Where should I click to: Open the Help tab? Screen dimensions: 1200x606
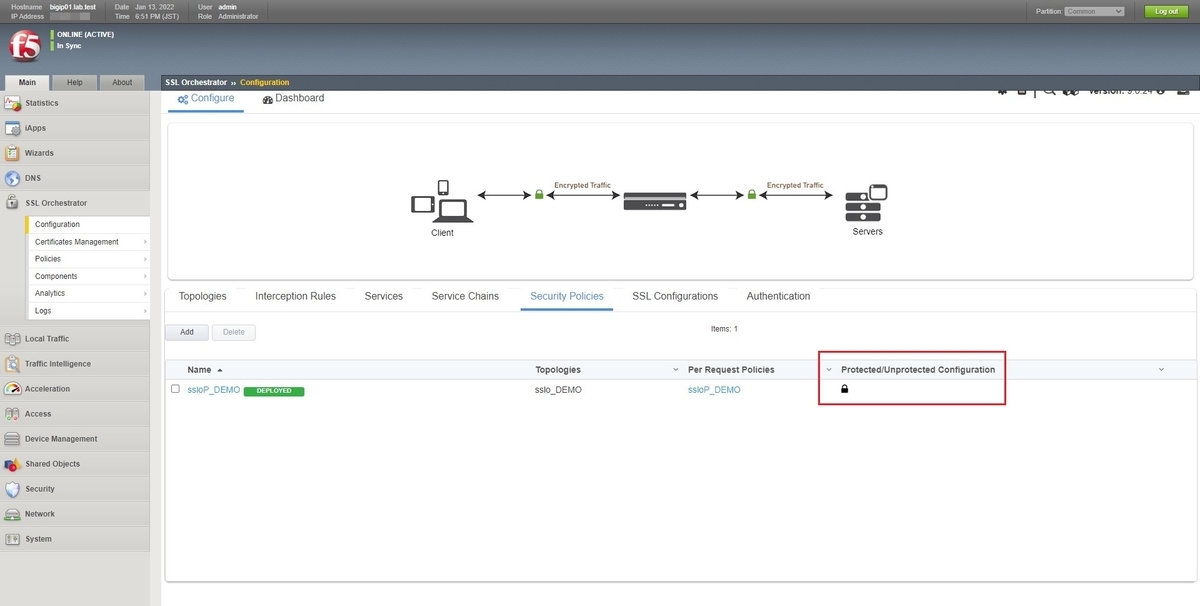(x=75, y=83)
